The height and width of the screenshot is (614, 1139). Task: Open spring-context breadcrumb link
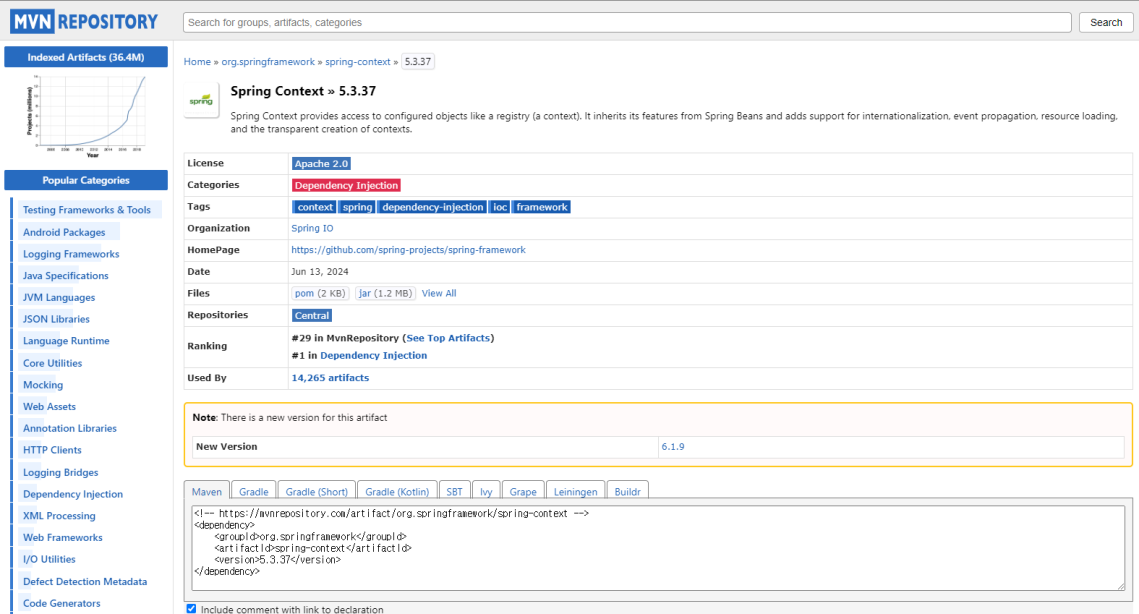[357, 62]
